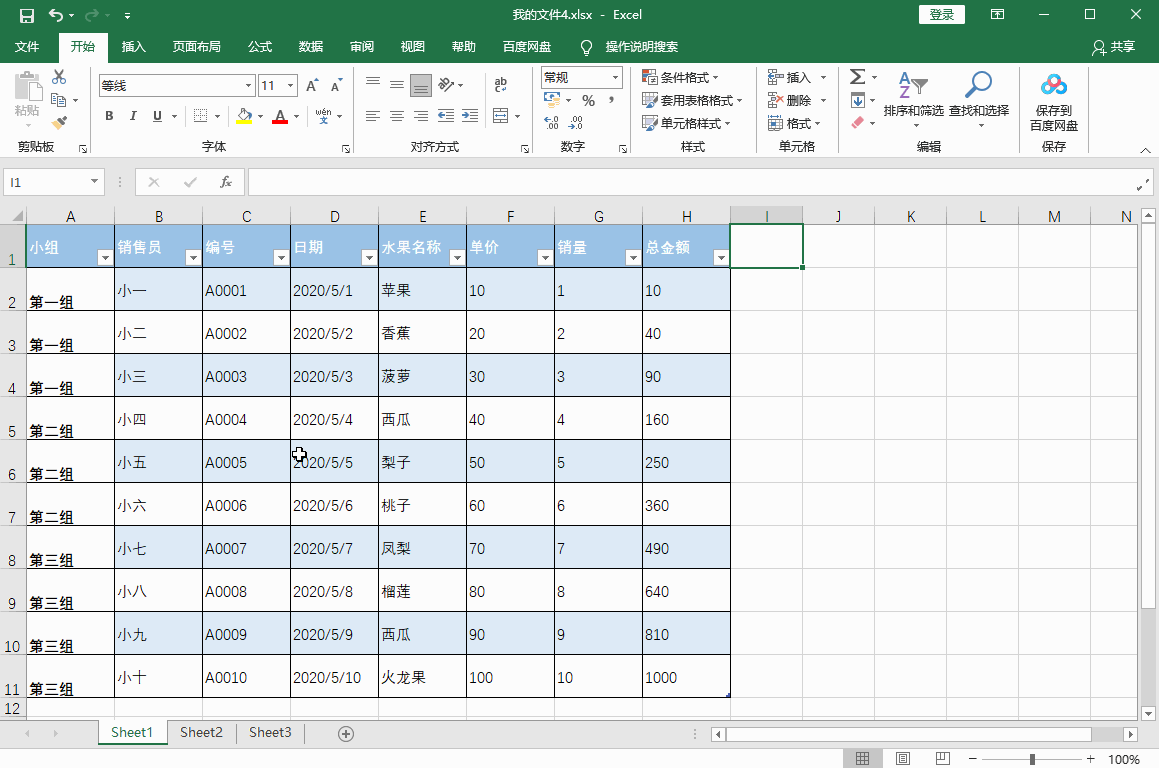This screenshot has height=768, width=1159.
Task: Switch to the 插入 ribbon tab
Action: (134, 47)
